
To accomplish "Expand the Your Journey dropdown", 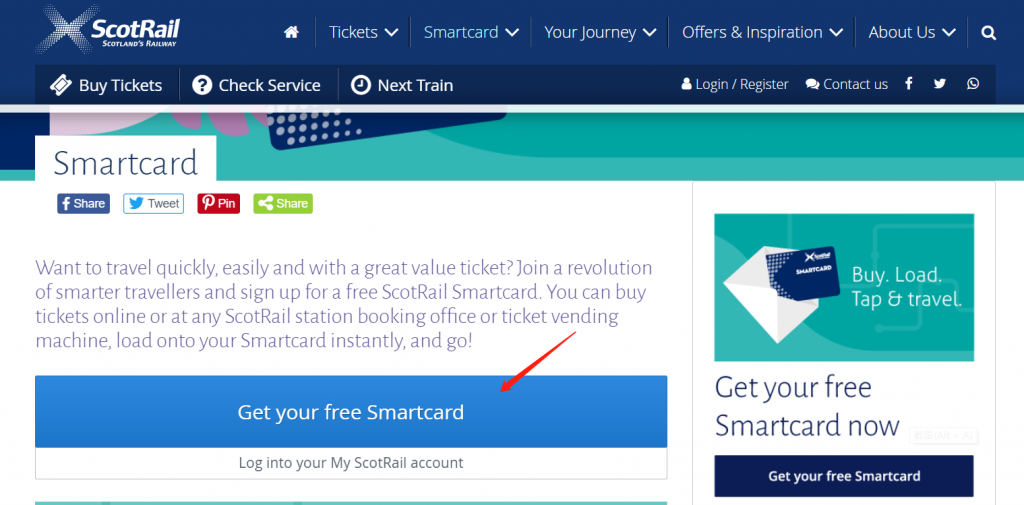I will [x=600, y=32].
